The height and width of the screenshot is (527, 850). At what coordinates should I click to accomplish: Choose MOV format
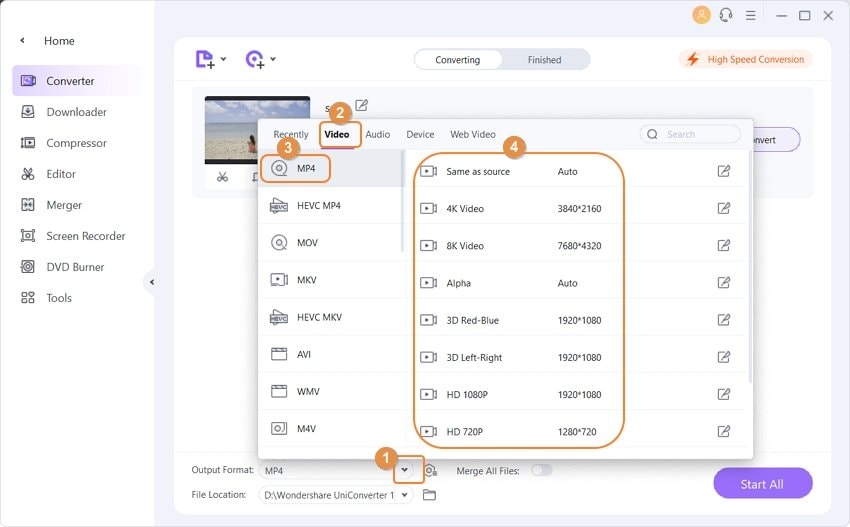[330, 242]
